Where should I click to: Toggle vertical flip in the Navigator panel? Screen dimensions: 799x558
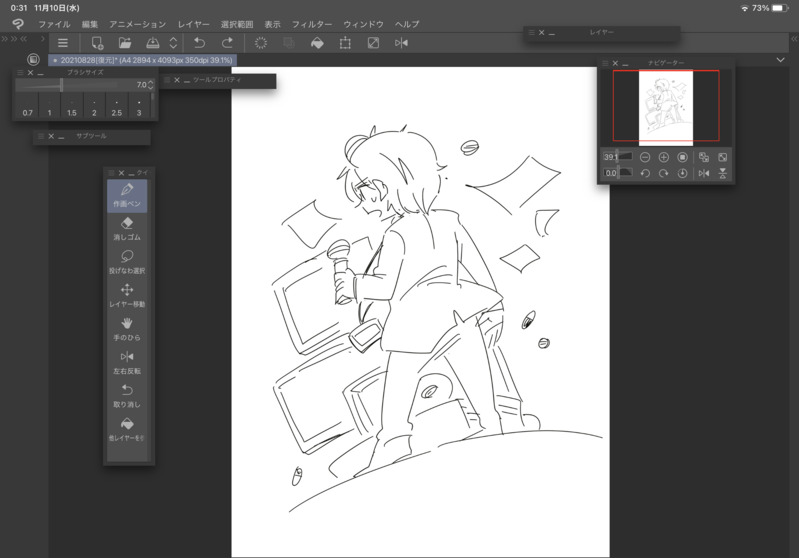pos(722,173)
